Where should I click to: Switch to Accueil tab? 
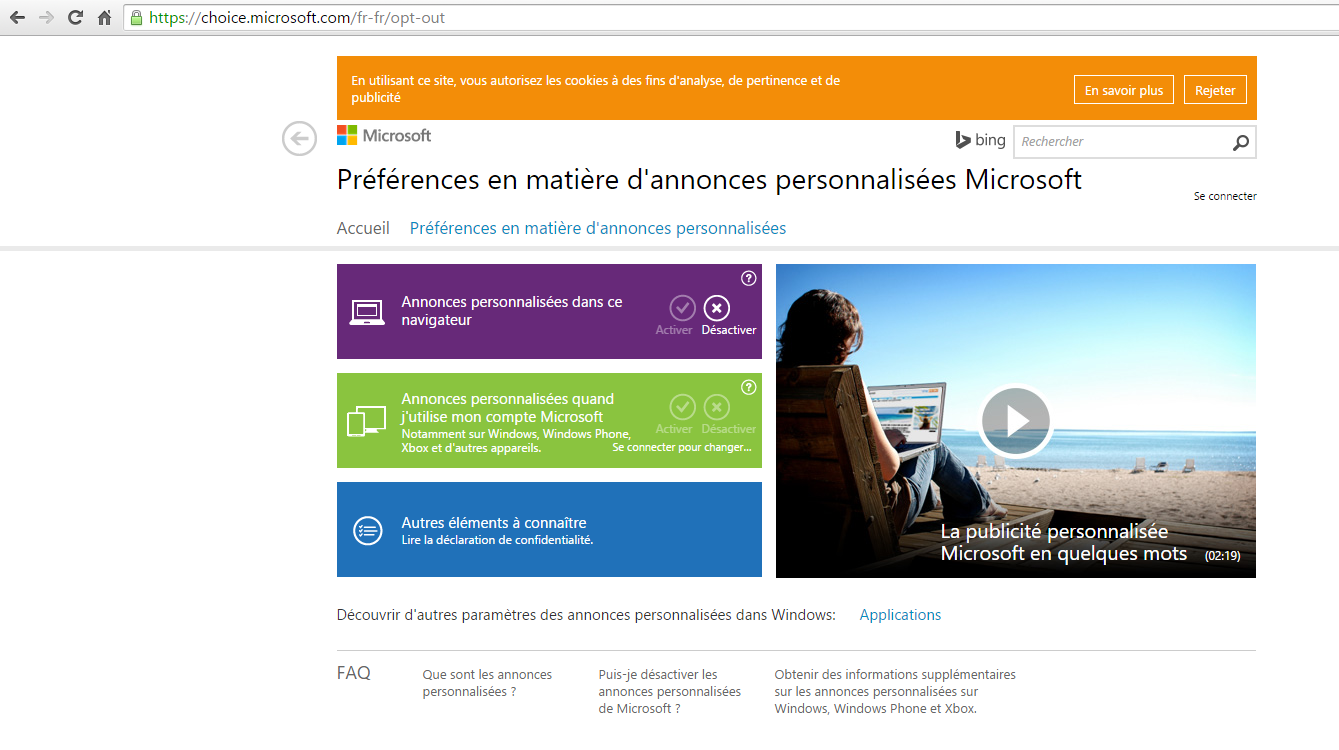(x=363, y=228)
